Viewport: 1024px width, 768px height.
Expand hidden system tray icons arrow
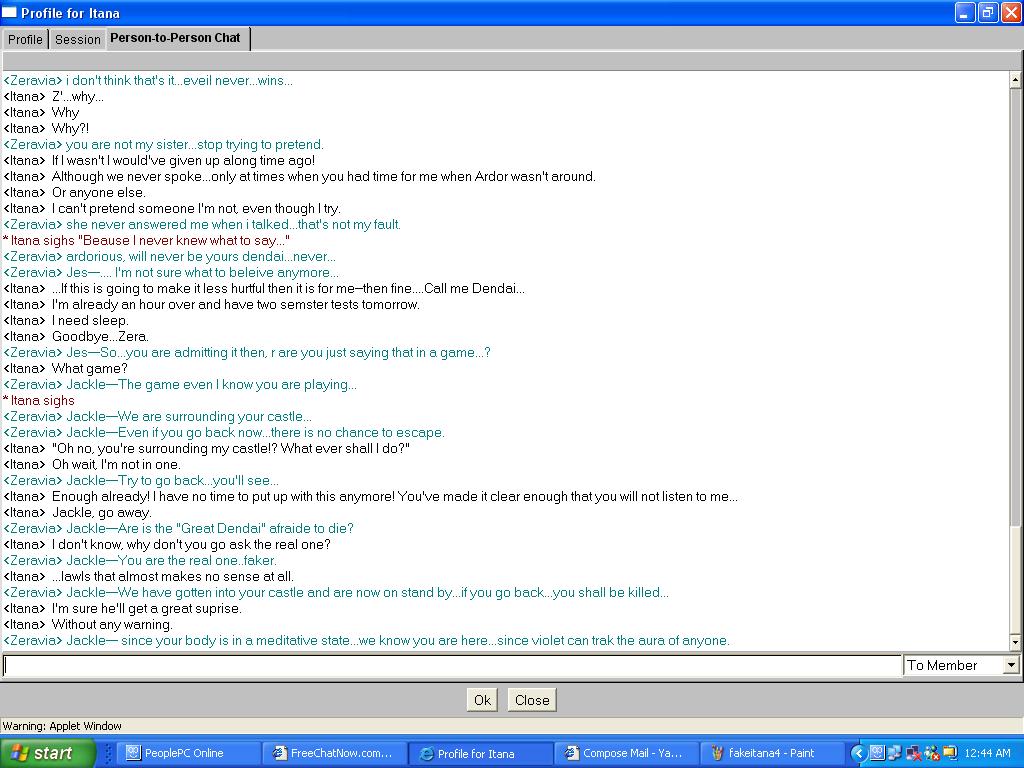click(x=857, y=753)
